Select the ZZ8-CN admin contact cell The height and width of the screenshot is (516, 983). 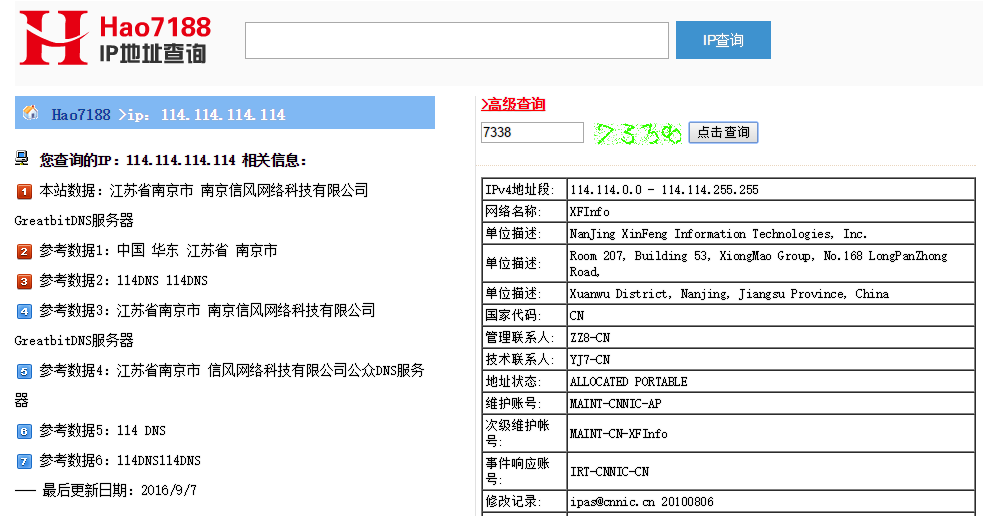tap(770, 337)
